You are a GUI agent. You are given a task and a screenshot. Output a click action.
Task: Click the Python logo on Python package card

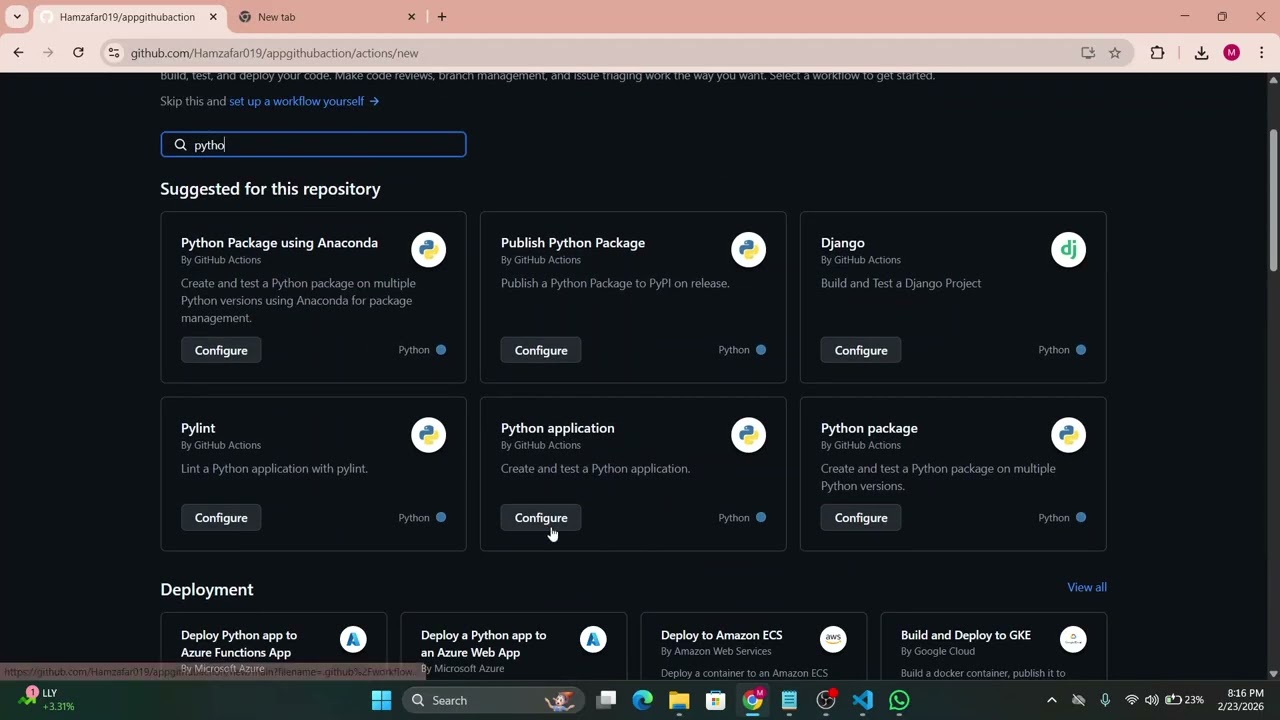click(x=1068, y=435)
